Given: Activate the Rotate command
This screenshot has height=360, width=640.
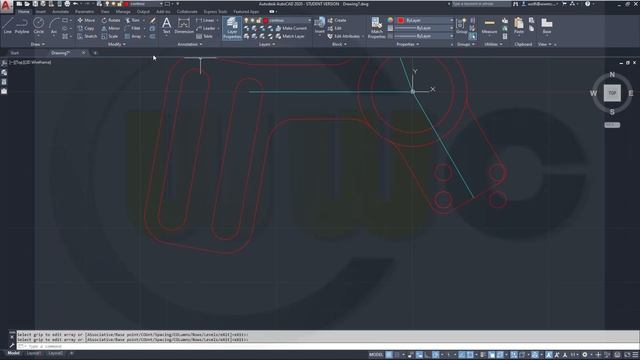Looking at the screenshot, I should (x=111, y=20).
